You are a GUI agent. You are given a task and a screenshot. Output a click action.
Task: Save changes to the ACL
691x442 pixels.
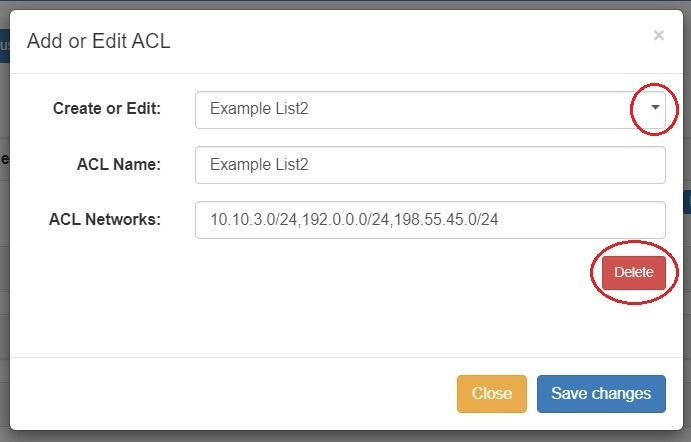tap(600, 393)
